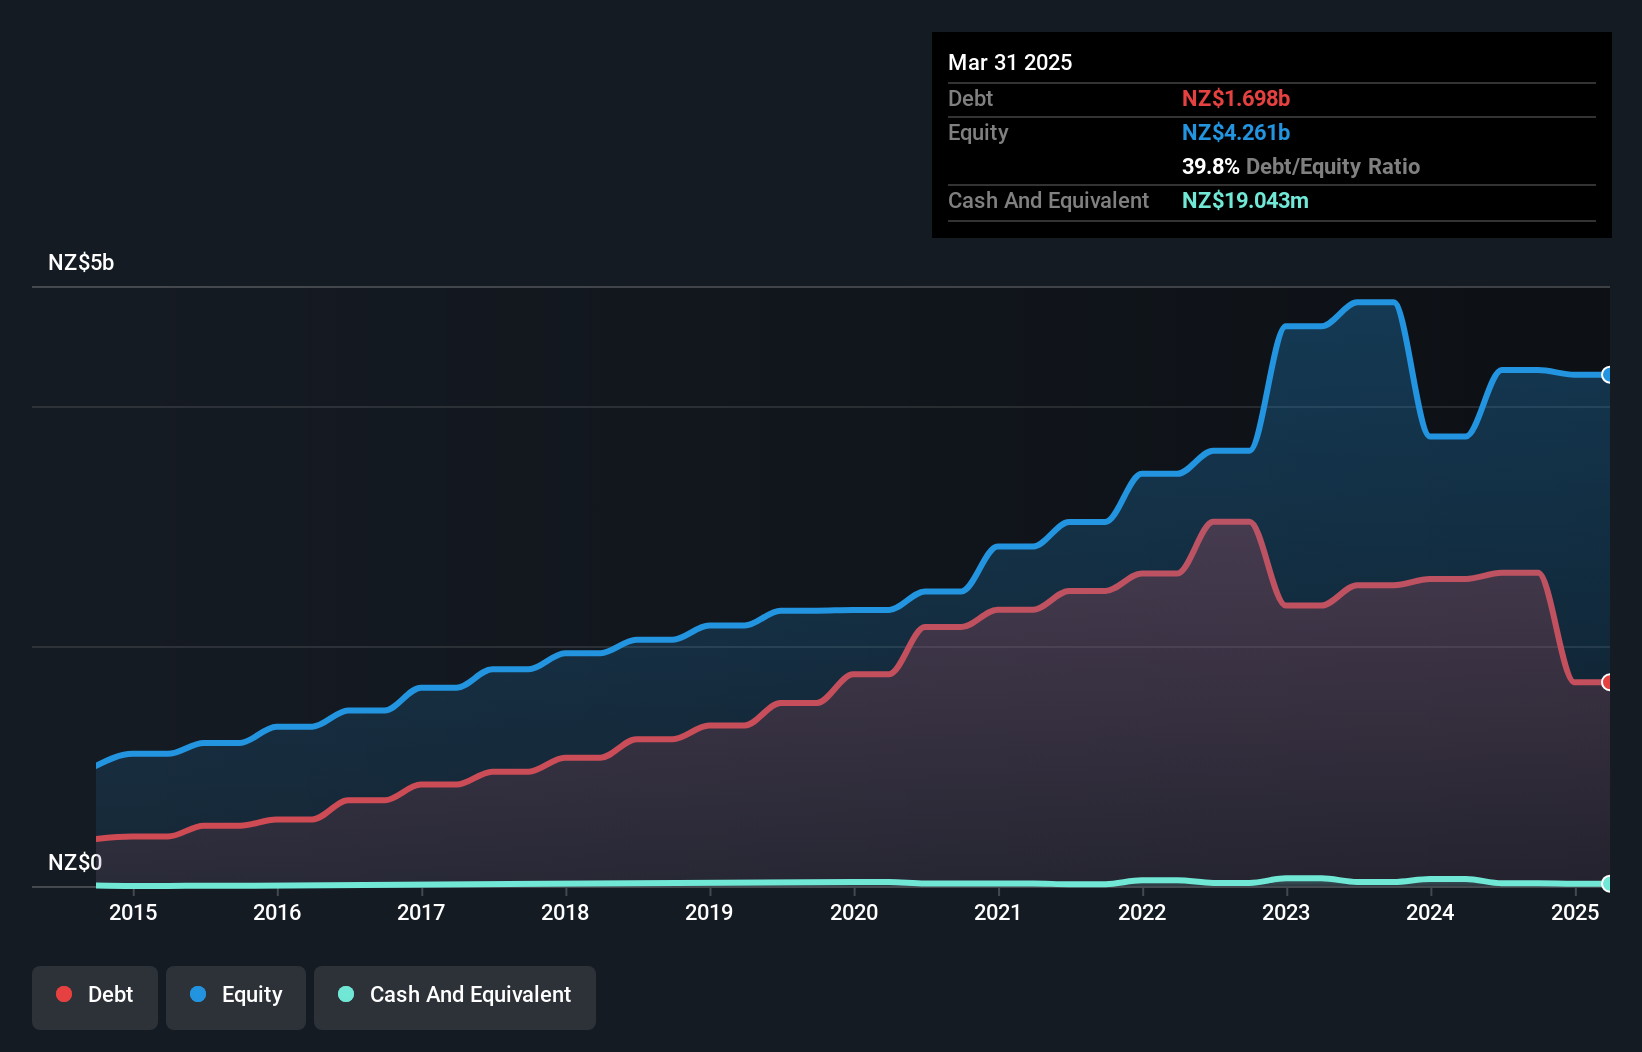Viewport: 1642px width, 1052px height.
Task: Toggle the Debt series legend button
Action: coord(95,997)
